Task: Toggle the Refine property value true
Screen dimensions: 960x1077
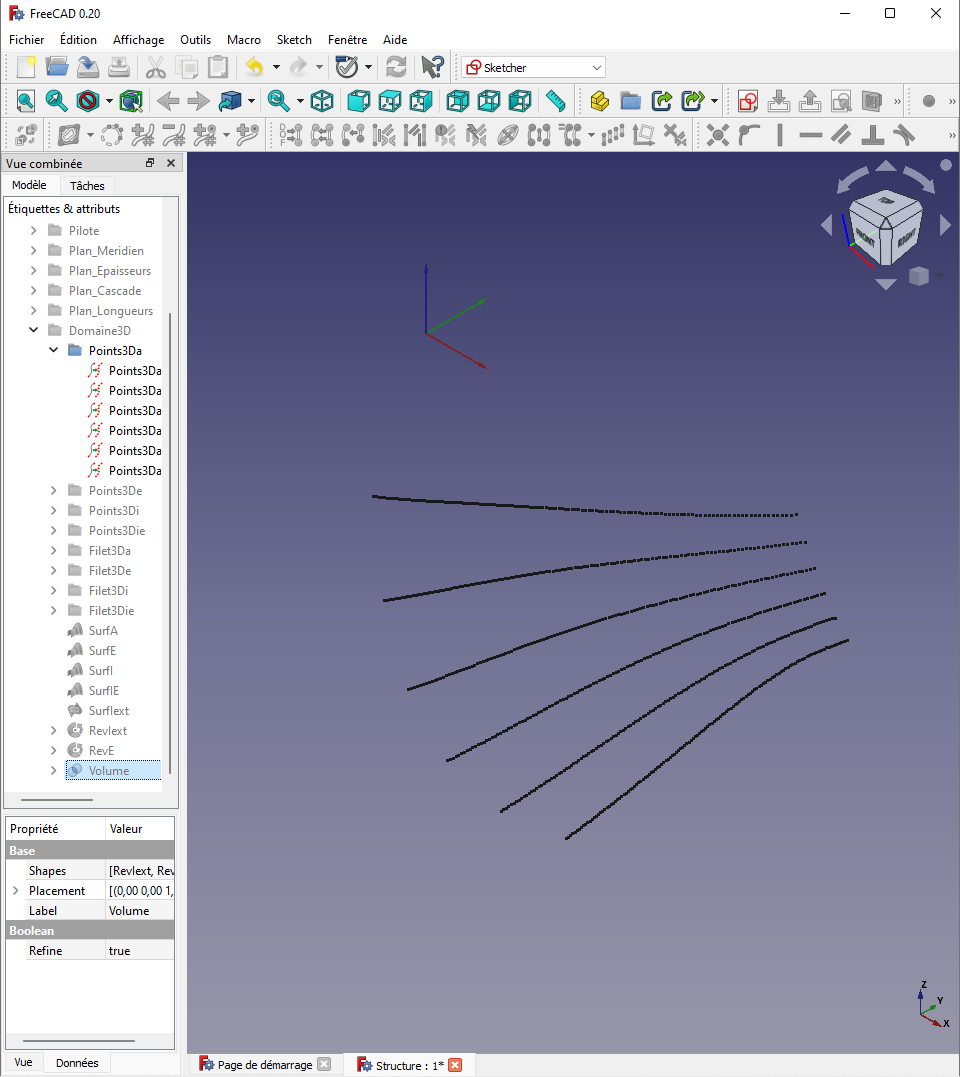Action: click(139, 951)
